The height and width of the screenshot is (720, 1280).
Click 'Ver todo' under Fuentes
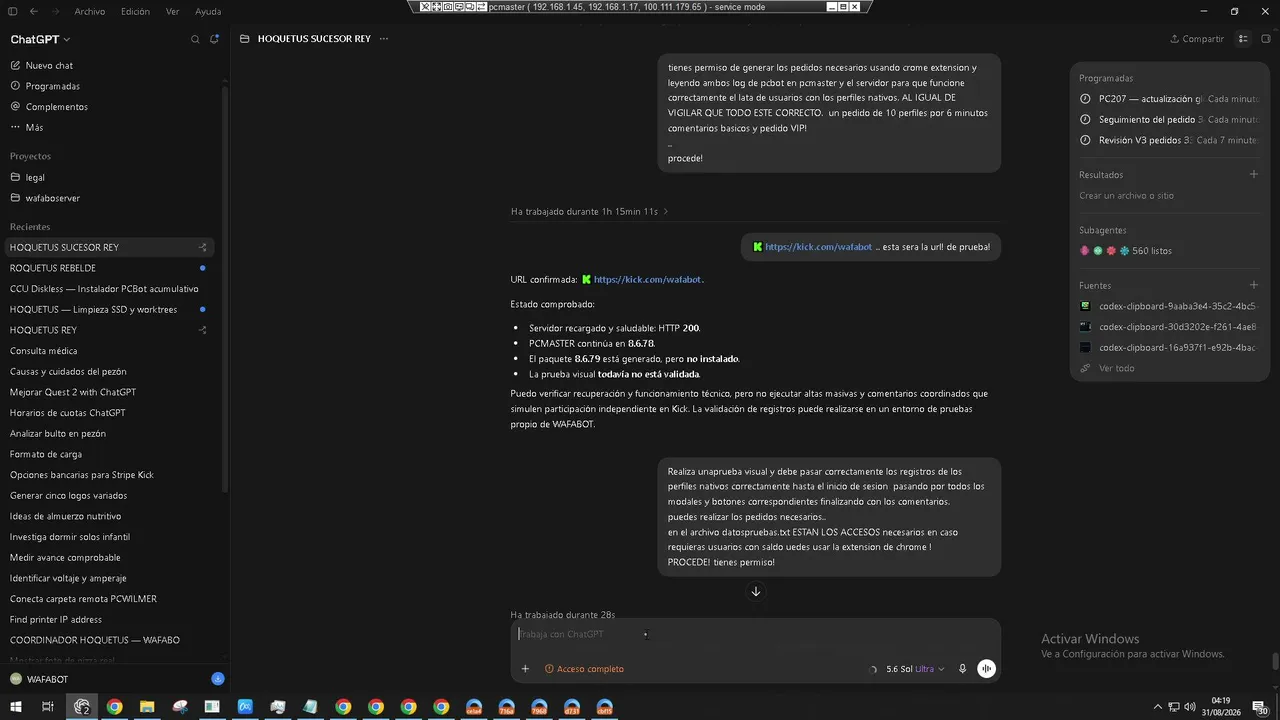[1116, 368]
